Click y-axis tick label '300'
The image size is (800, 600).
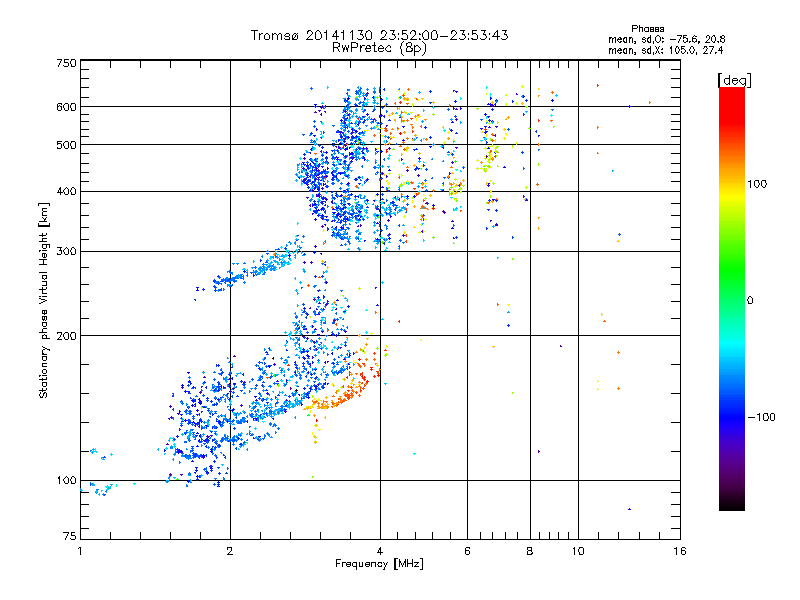click(66, 251)
